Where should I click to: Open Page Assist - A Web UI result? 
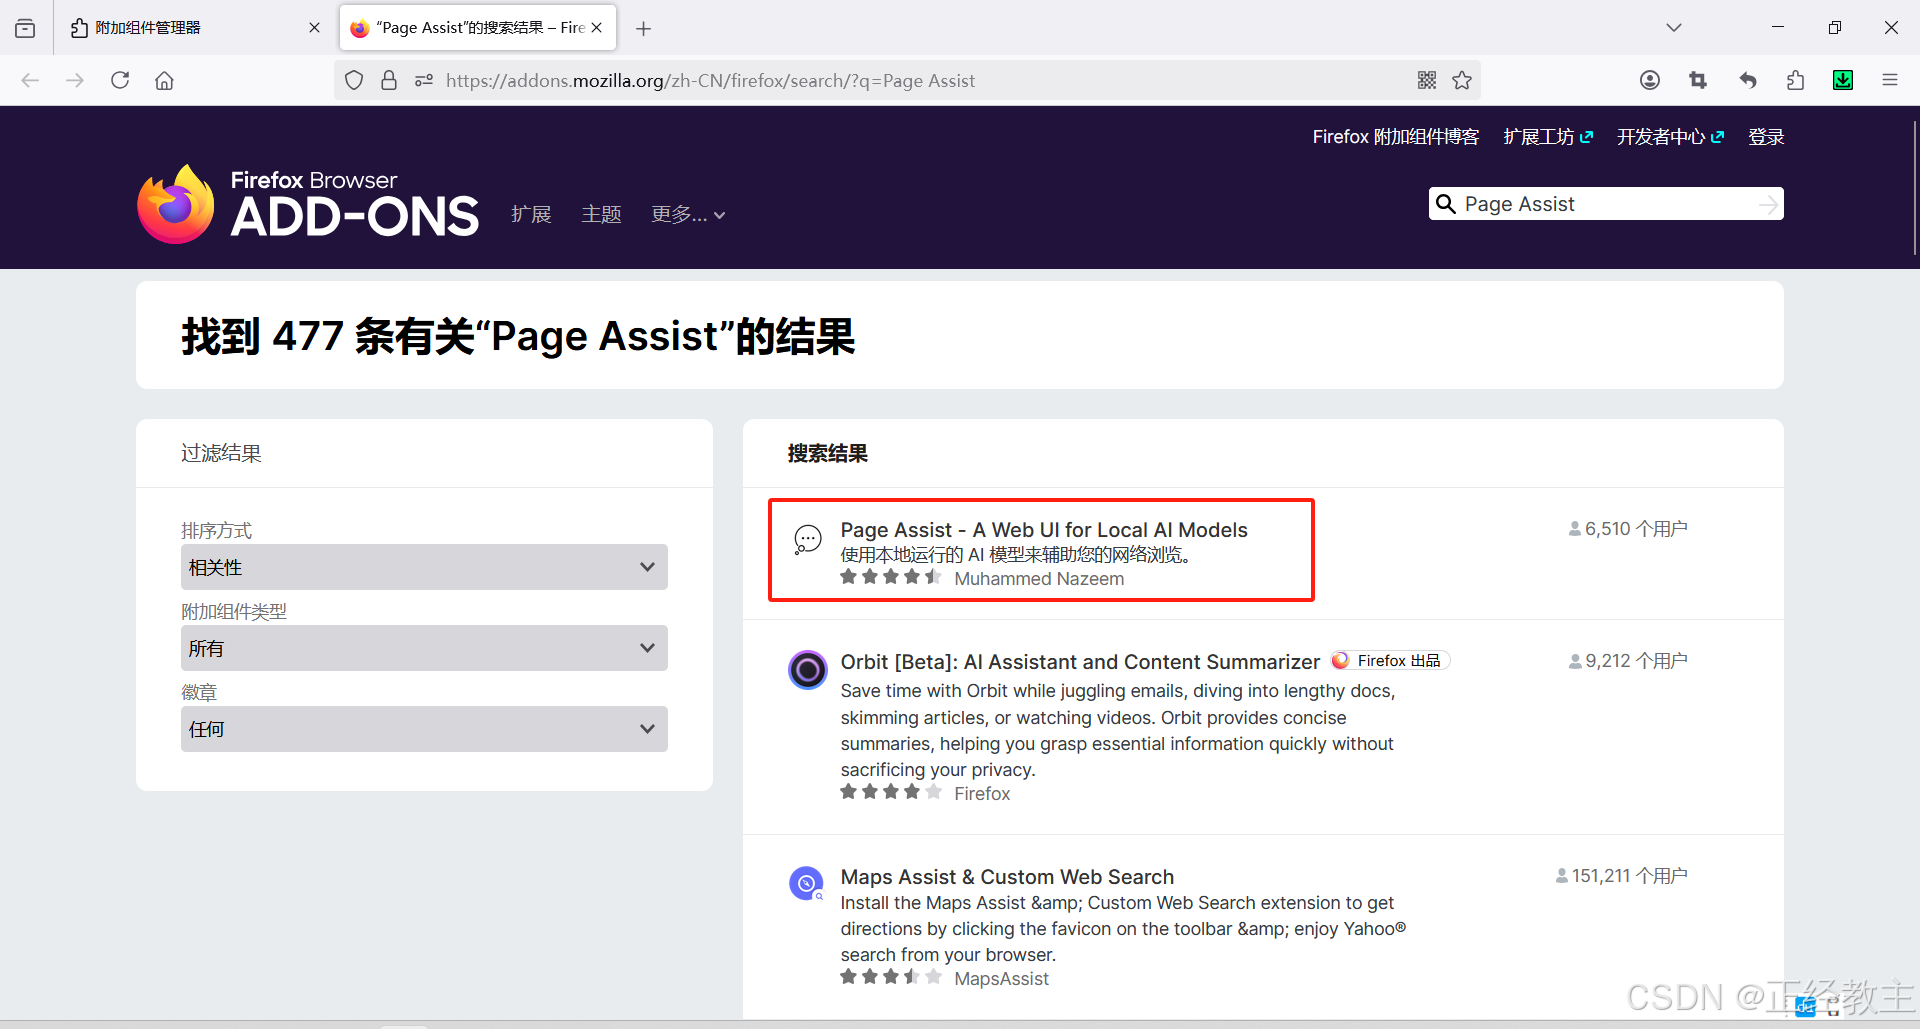[x=1044, y=530]
